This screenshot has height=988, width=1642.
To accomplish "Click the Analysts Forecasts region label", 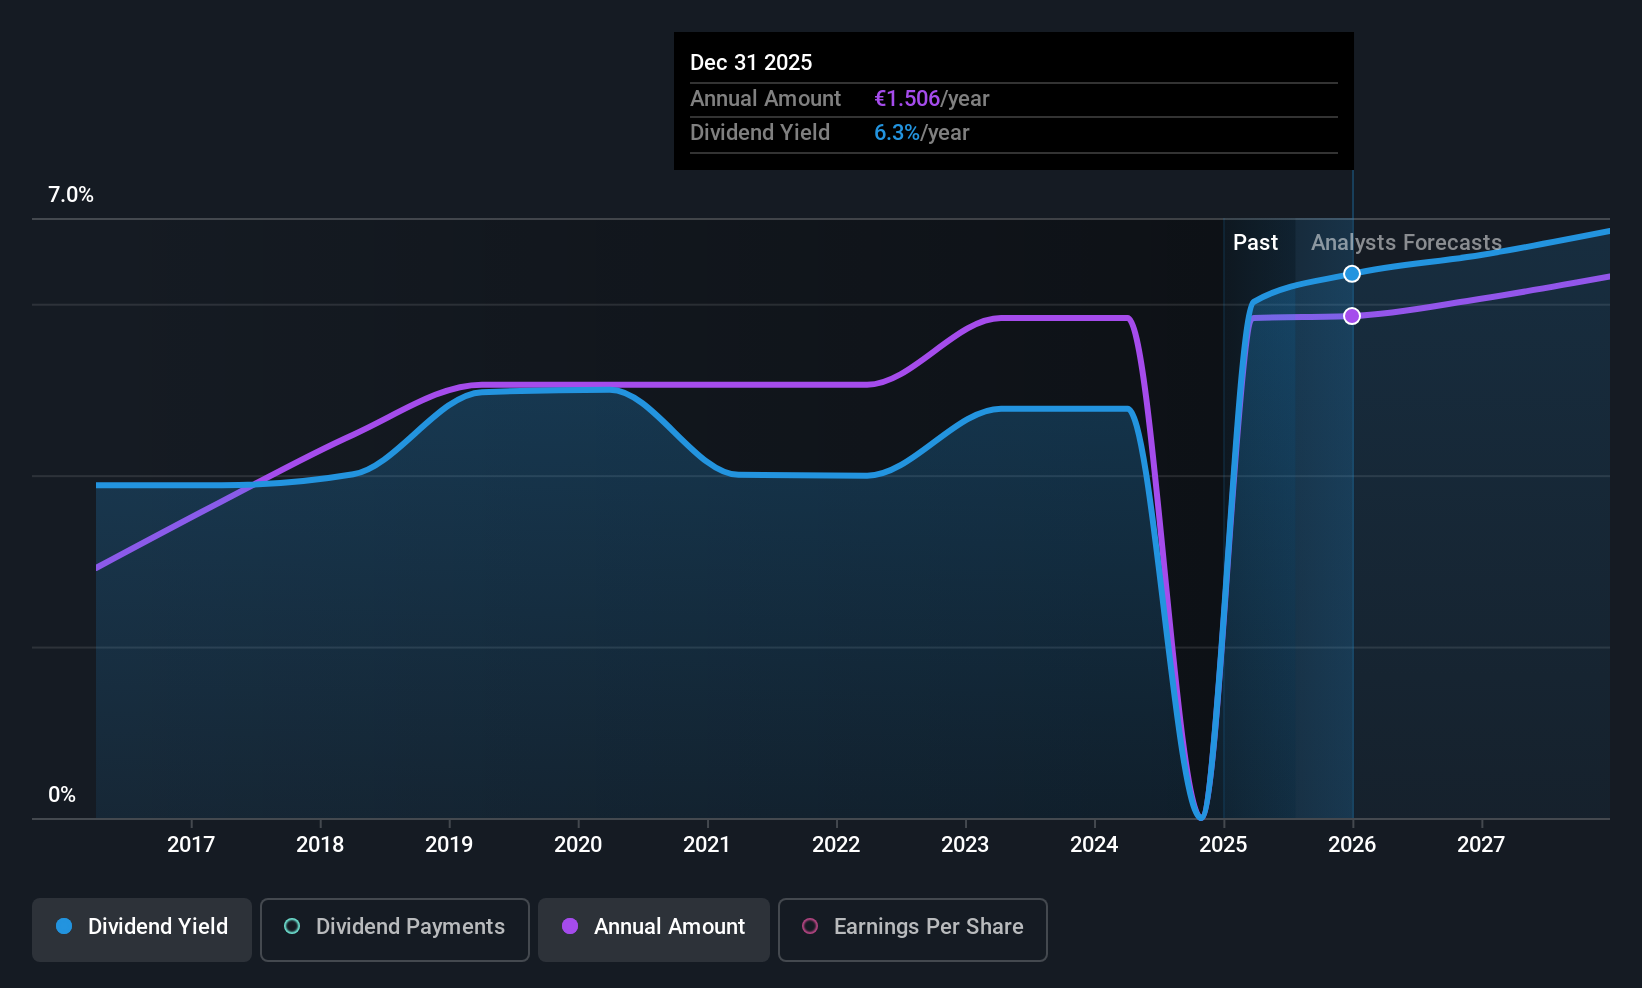I will (1406, 242).
